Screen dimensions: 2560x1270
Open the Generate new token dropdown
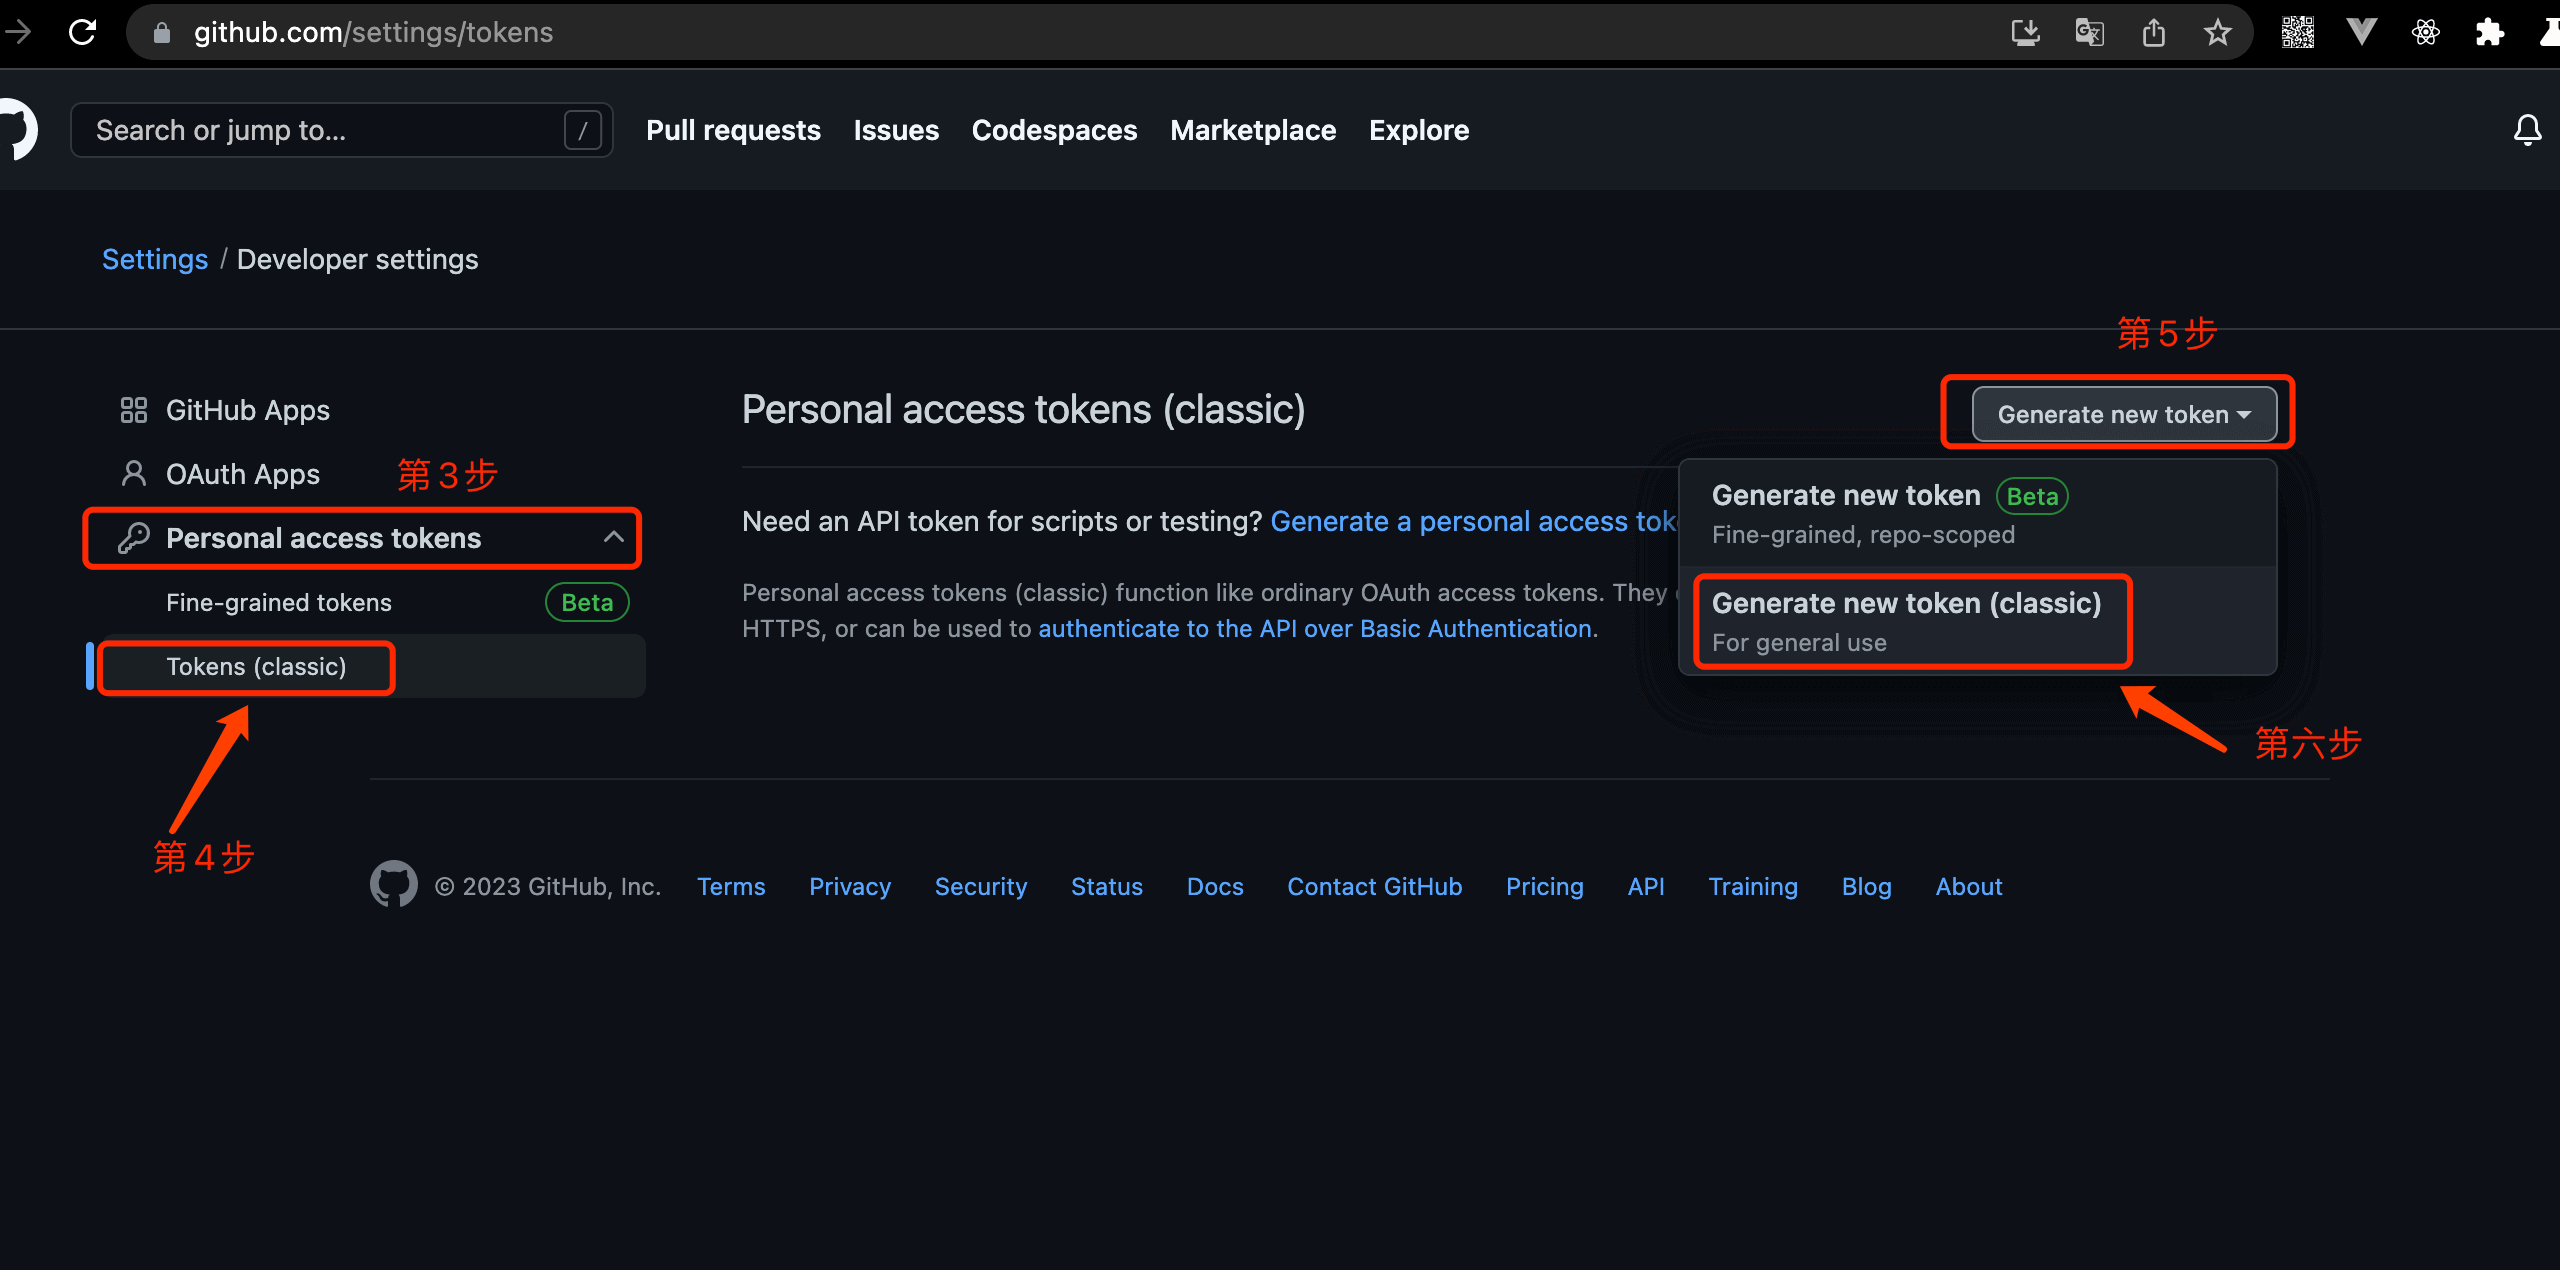pos(2124,414)
